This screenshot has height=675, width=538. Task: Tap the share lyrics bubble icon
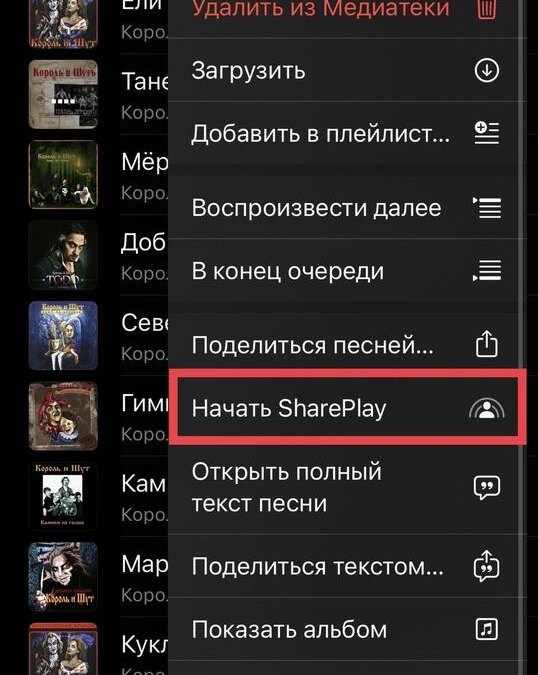pyautogui.click(x=487, y=566)
